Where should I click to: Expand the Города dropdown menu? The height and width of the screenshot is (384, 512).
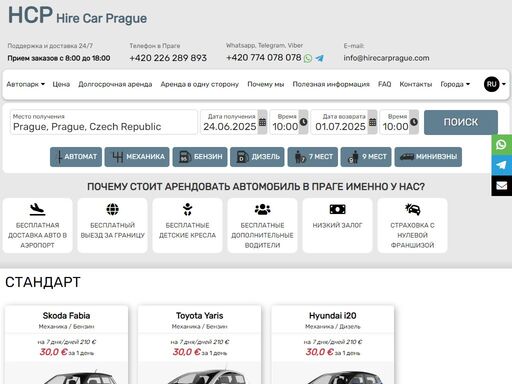point(455,84)
